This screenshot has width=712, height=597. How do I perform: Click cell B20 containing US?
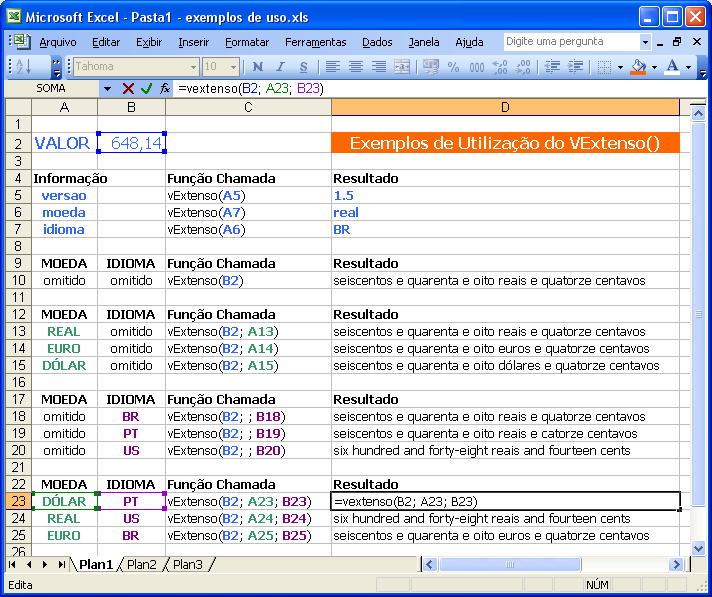pyautogui.click(x=131, y=450)
